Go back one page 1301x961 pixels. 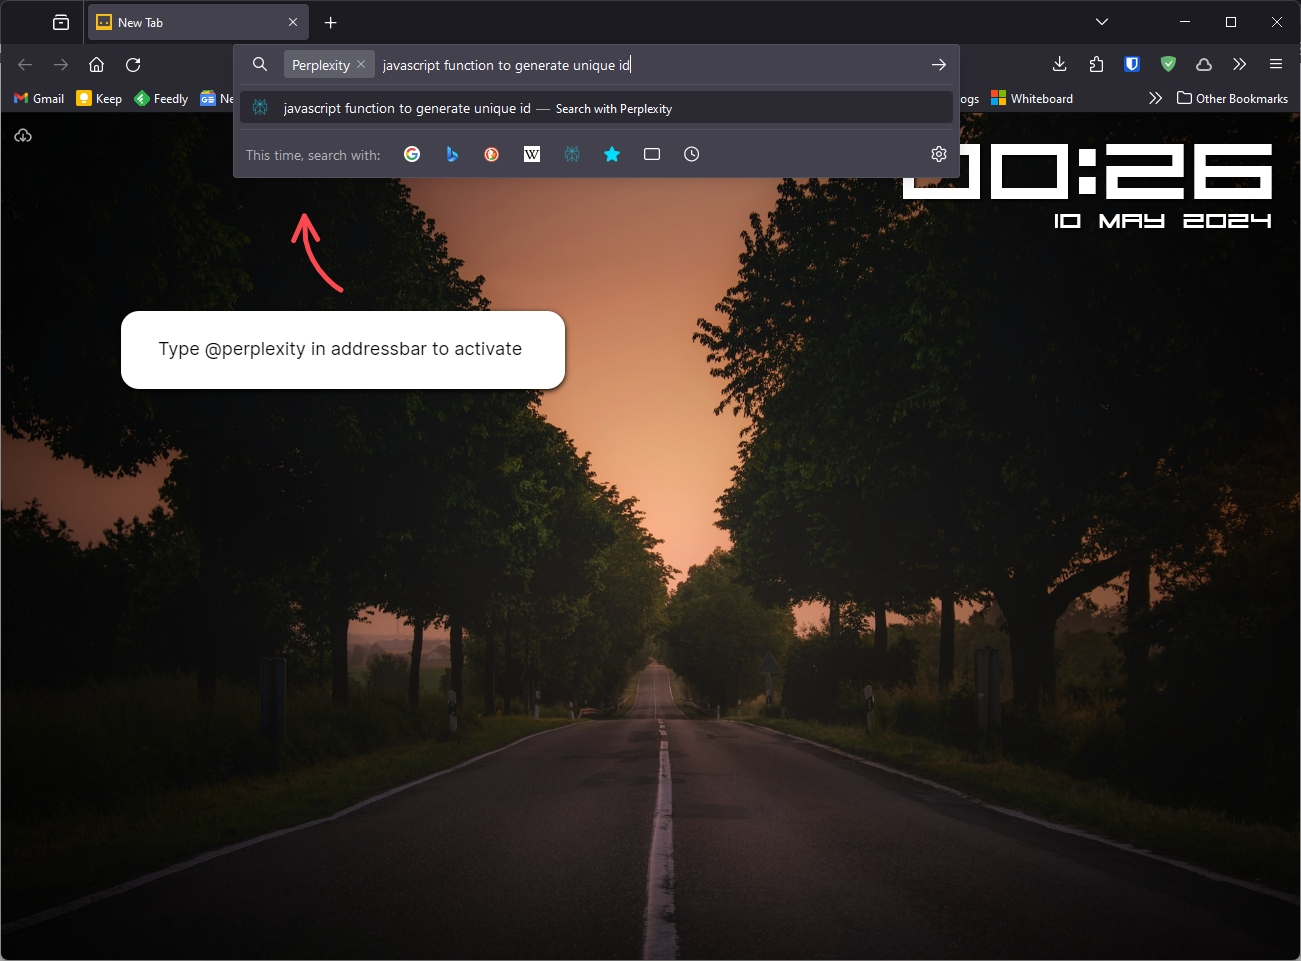click(x=25, y=65)
